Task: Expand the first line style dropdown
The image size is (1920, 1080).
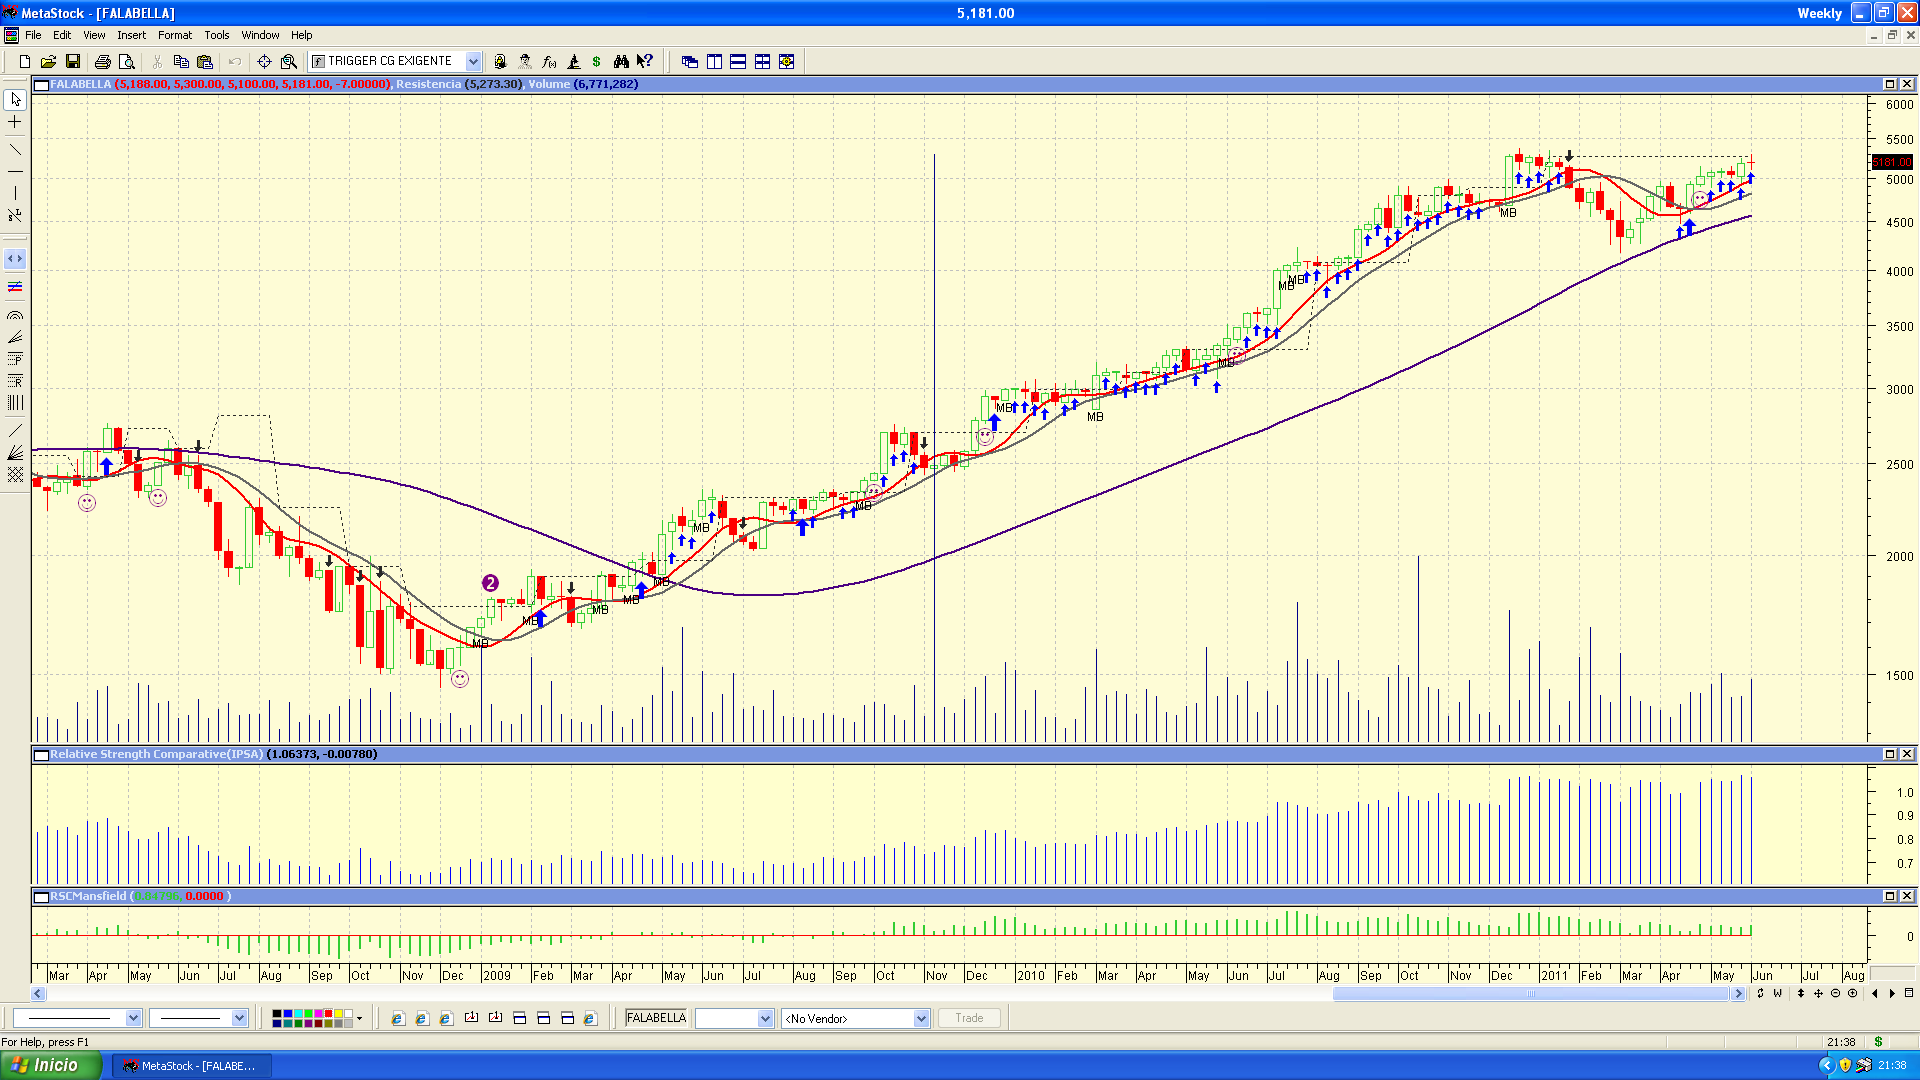Action: pyautogui.click(x=133, y=1018)
